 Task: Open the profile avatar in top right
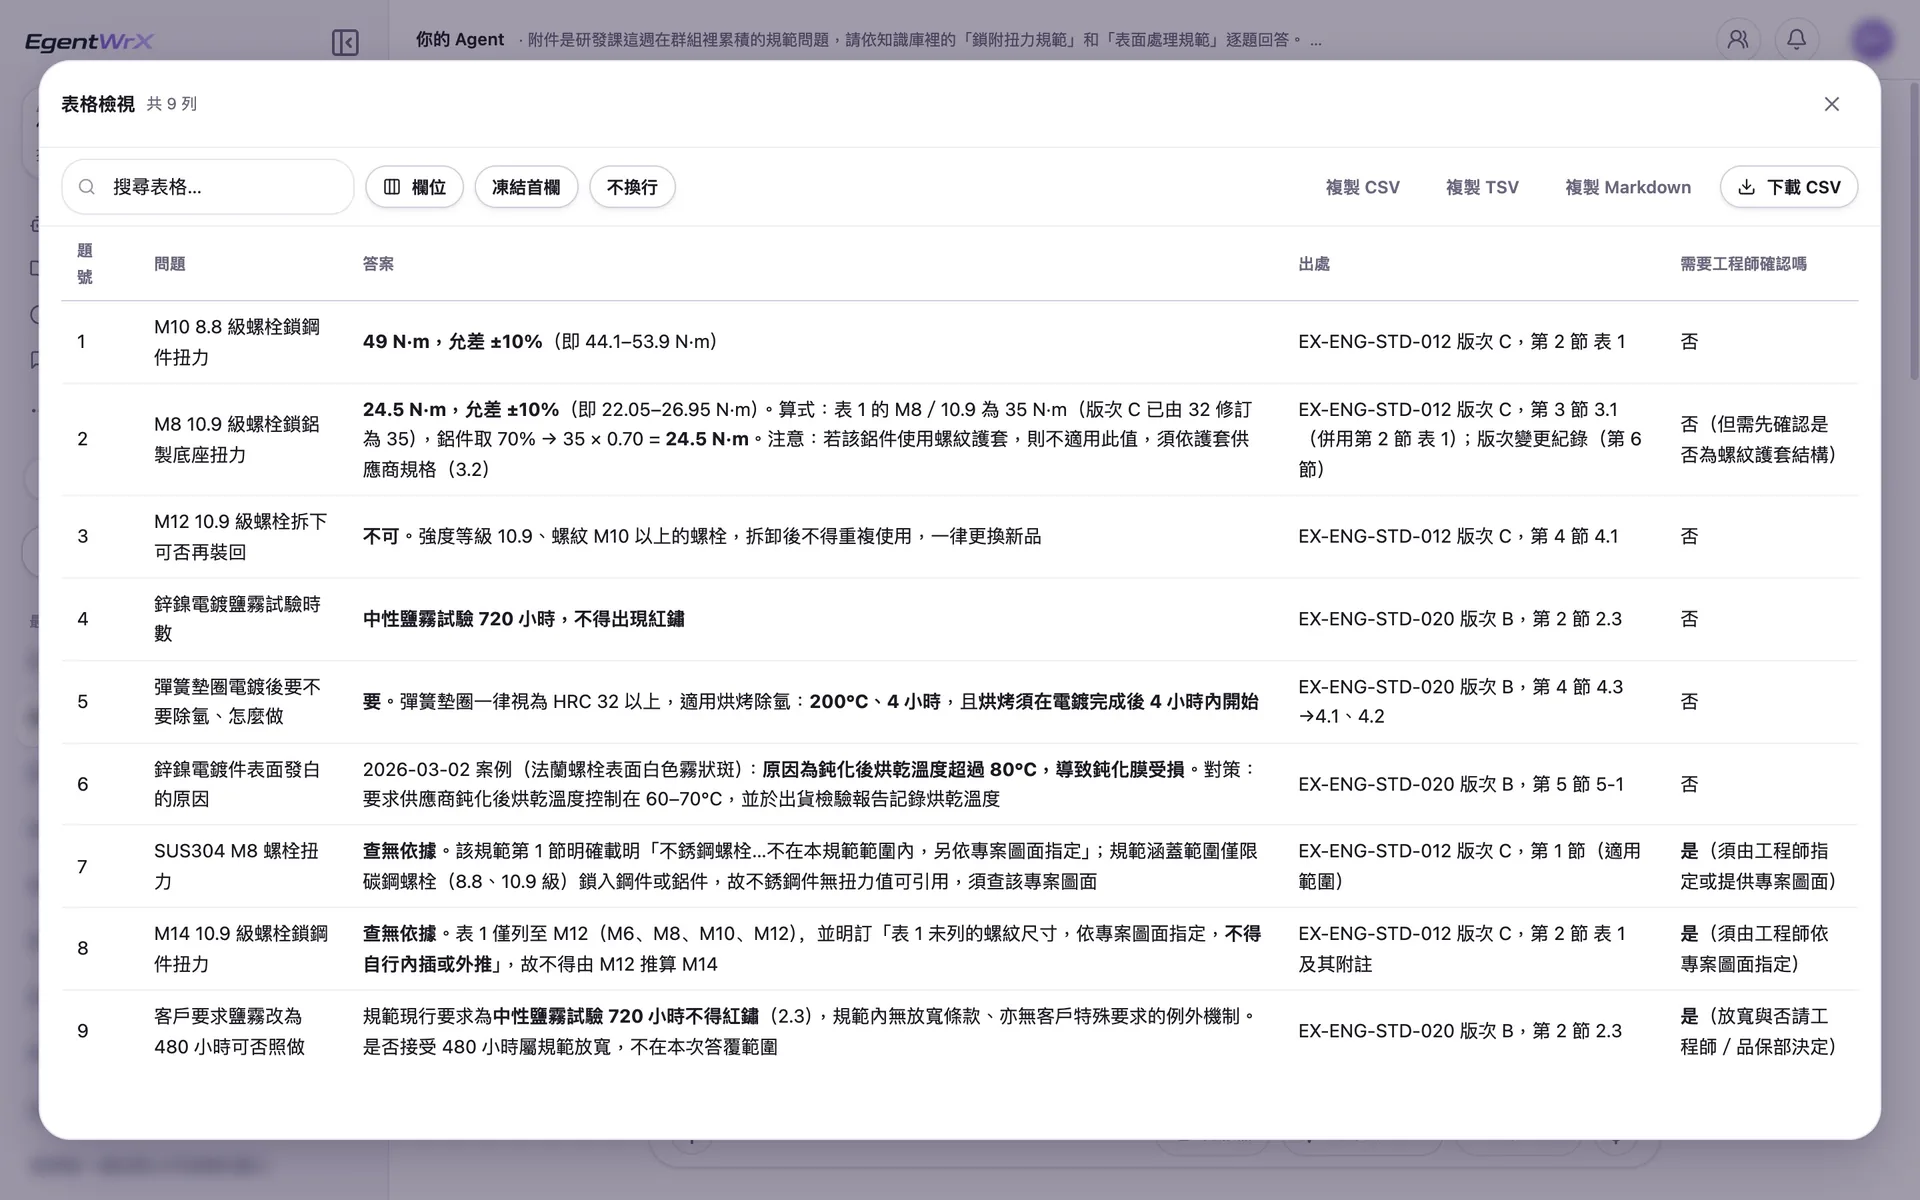(x=1872, y=39)
